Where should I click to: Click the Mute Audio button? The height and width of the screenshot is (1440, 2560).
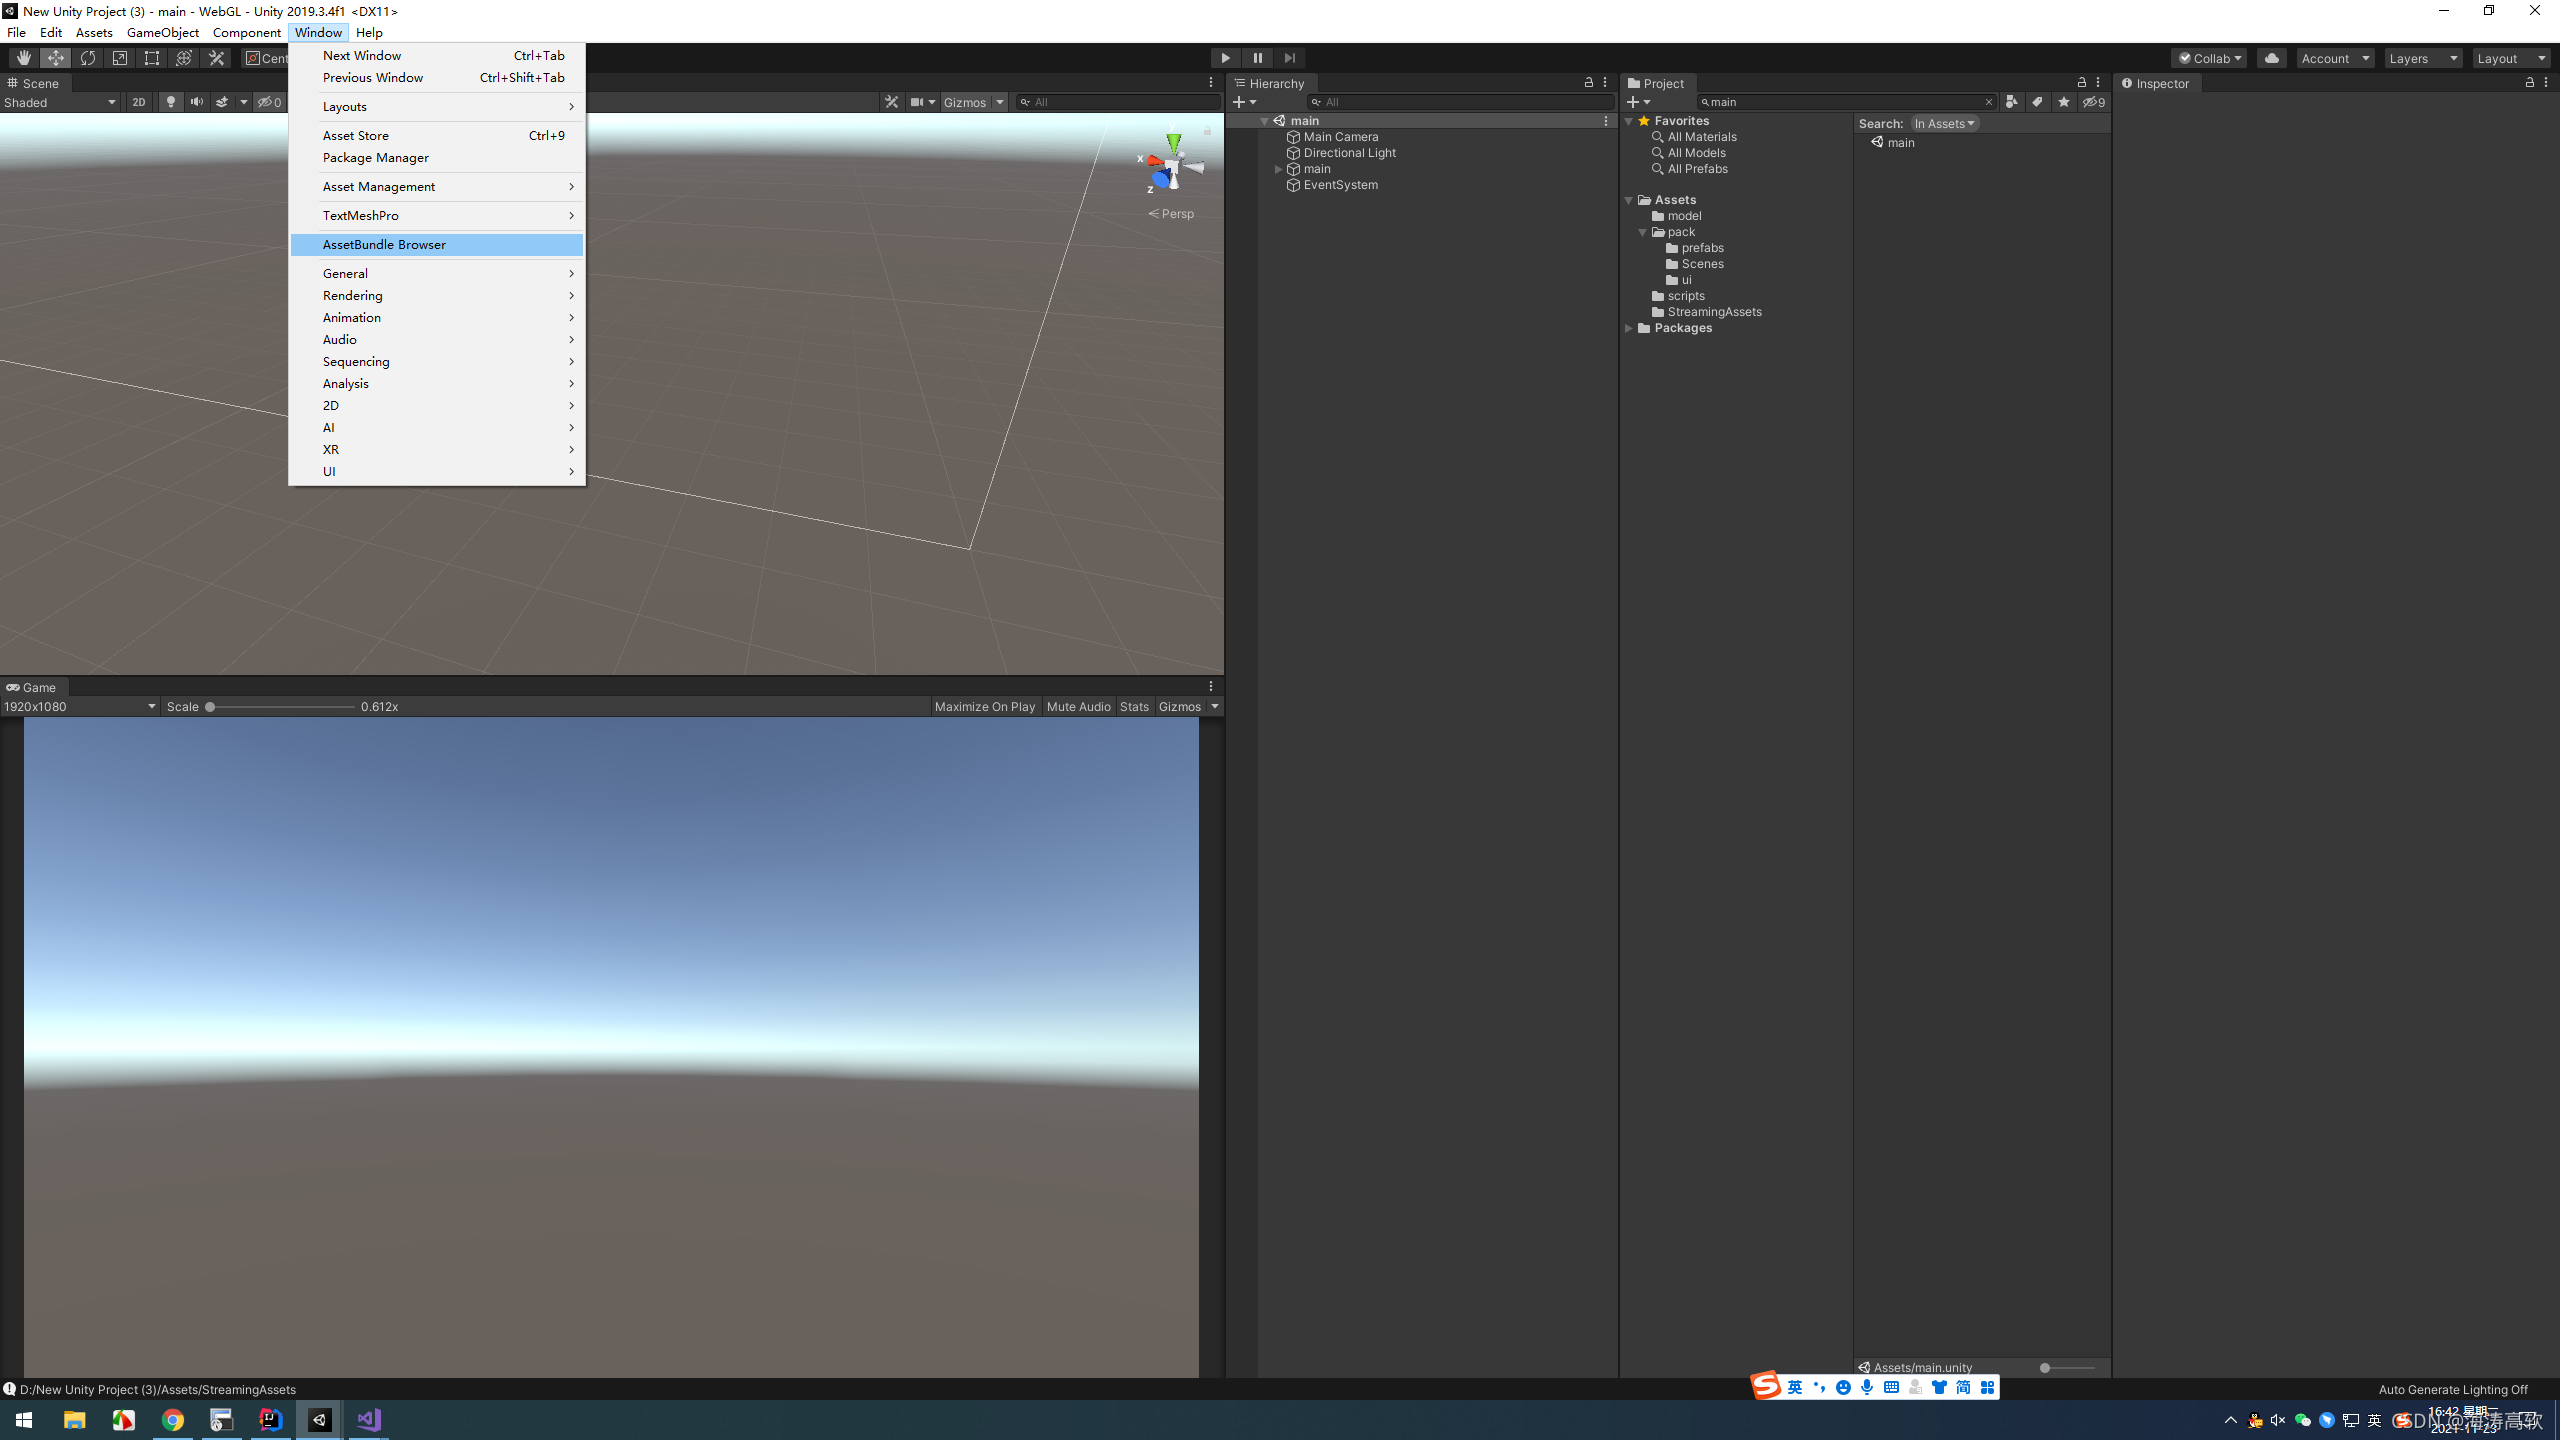click(x=1078, y=707)
